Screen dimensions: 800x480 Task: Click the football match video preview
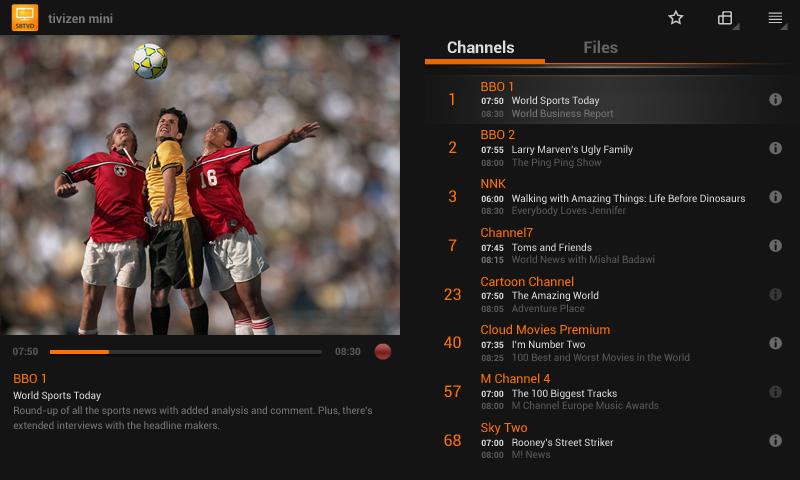200,185
